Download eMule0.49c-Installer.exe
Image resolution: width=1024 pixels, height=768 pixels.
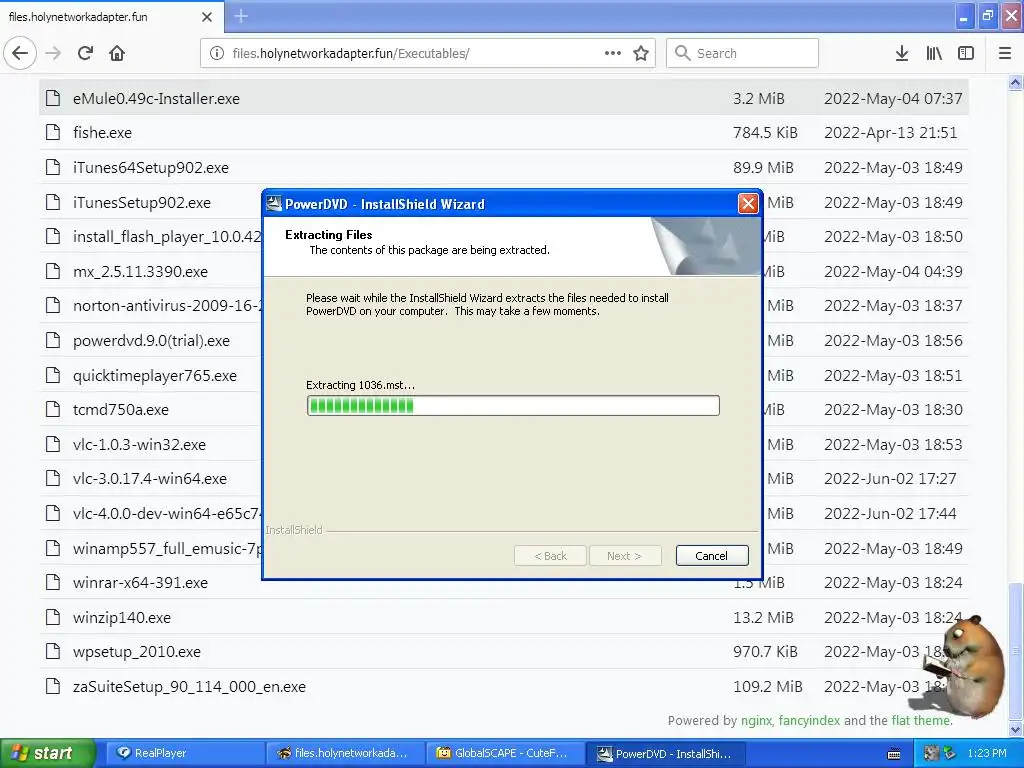(156, 99)
